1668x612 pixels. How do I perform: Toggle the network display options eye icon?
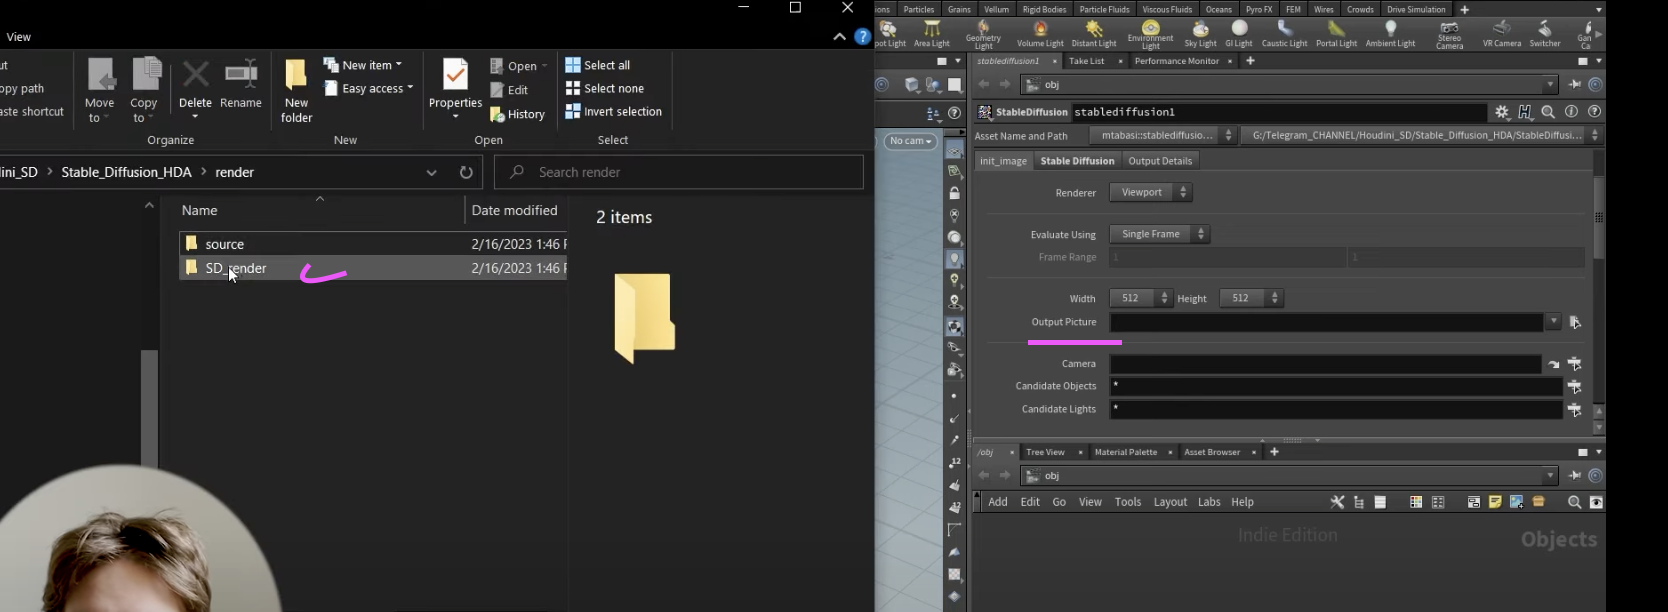(1595, 502)
